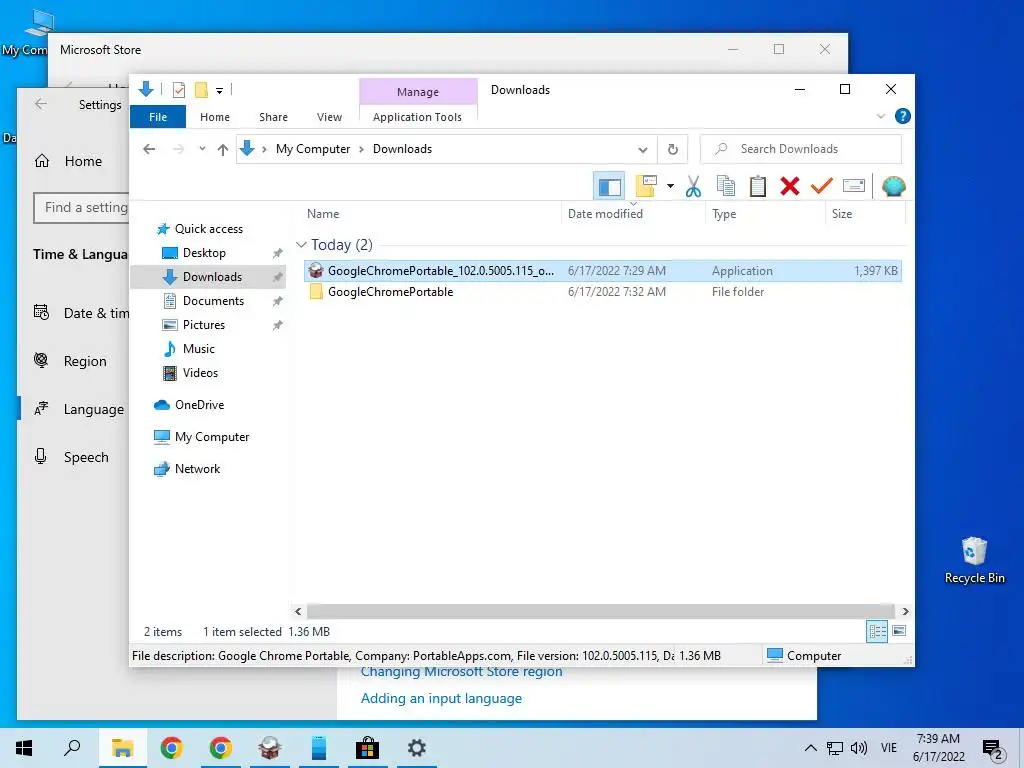
Task: Open the Home ribbon tab
Action: (215, 117)
